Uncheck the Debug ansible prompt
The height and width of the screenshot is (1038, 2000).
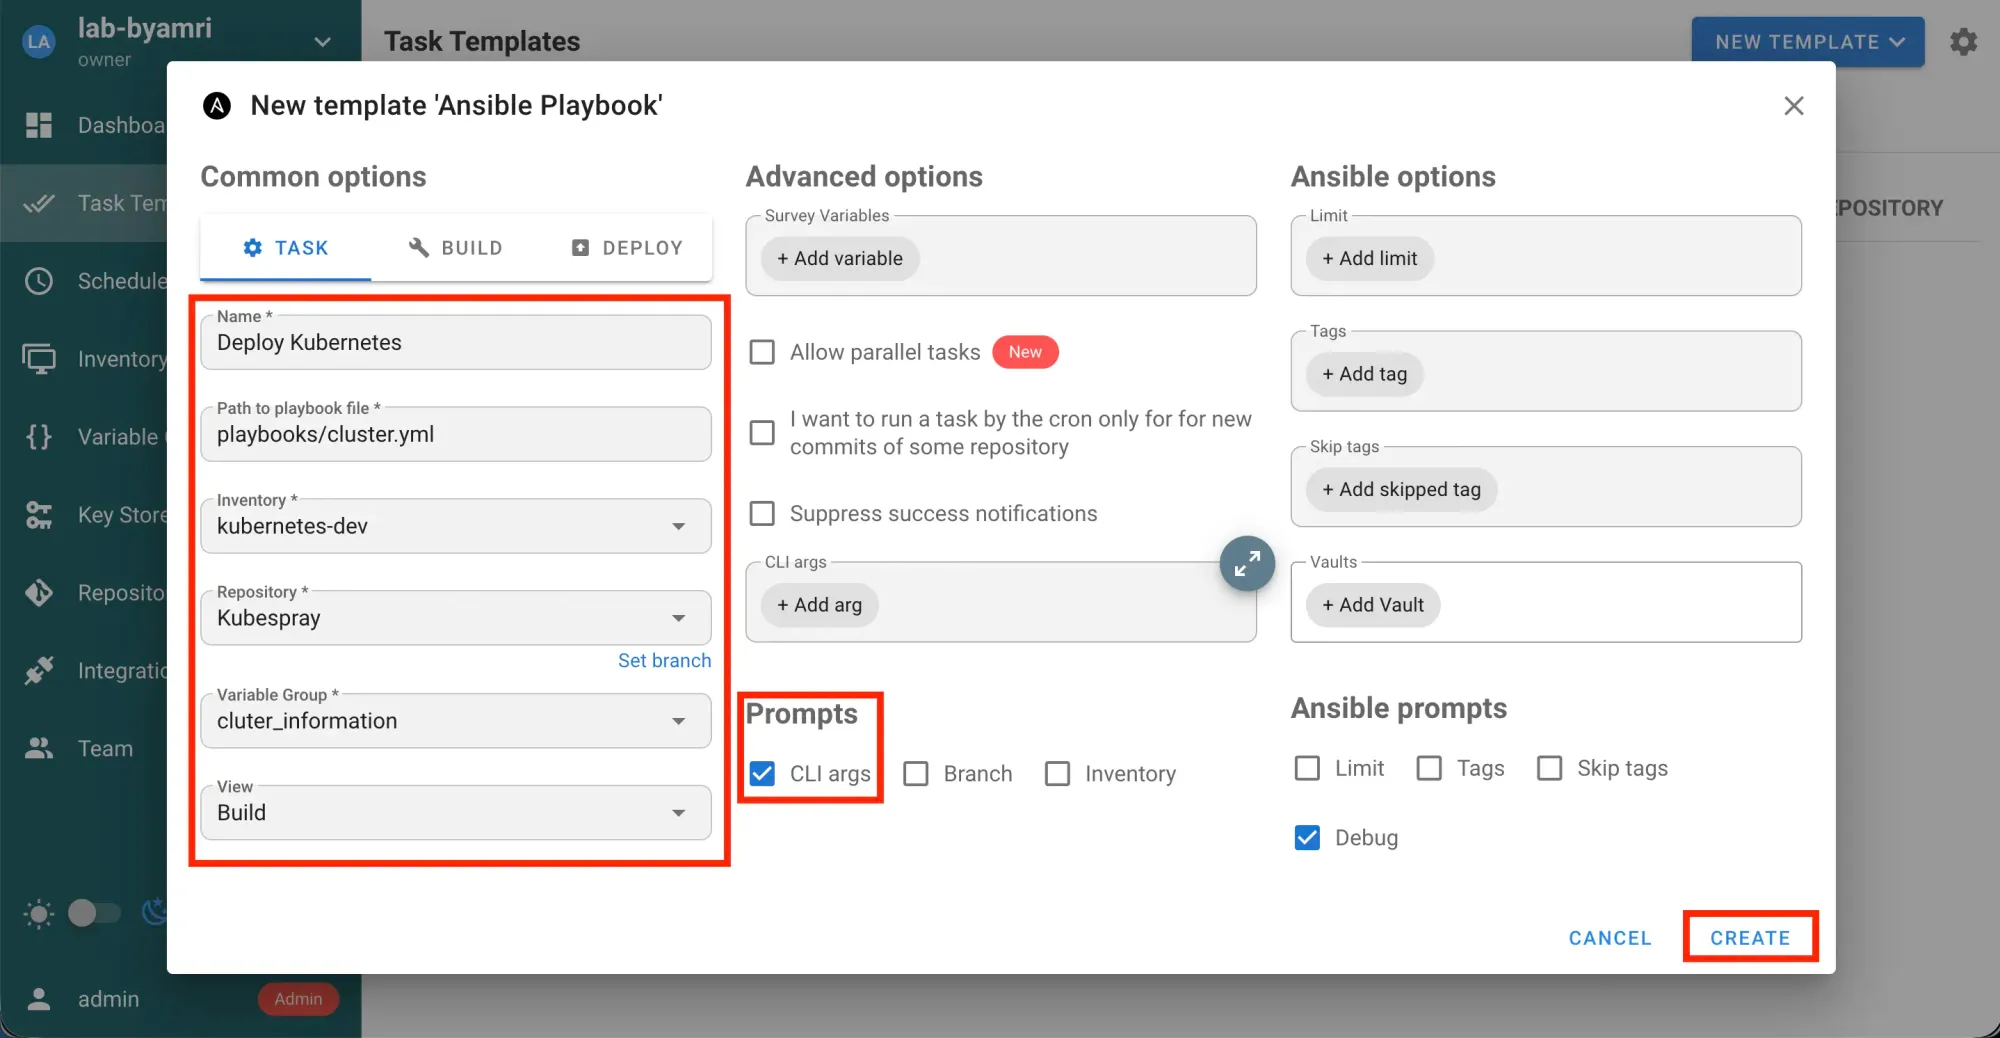pos(1307,838)
